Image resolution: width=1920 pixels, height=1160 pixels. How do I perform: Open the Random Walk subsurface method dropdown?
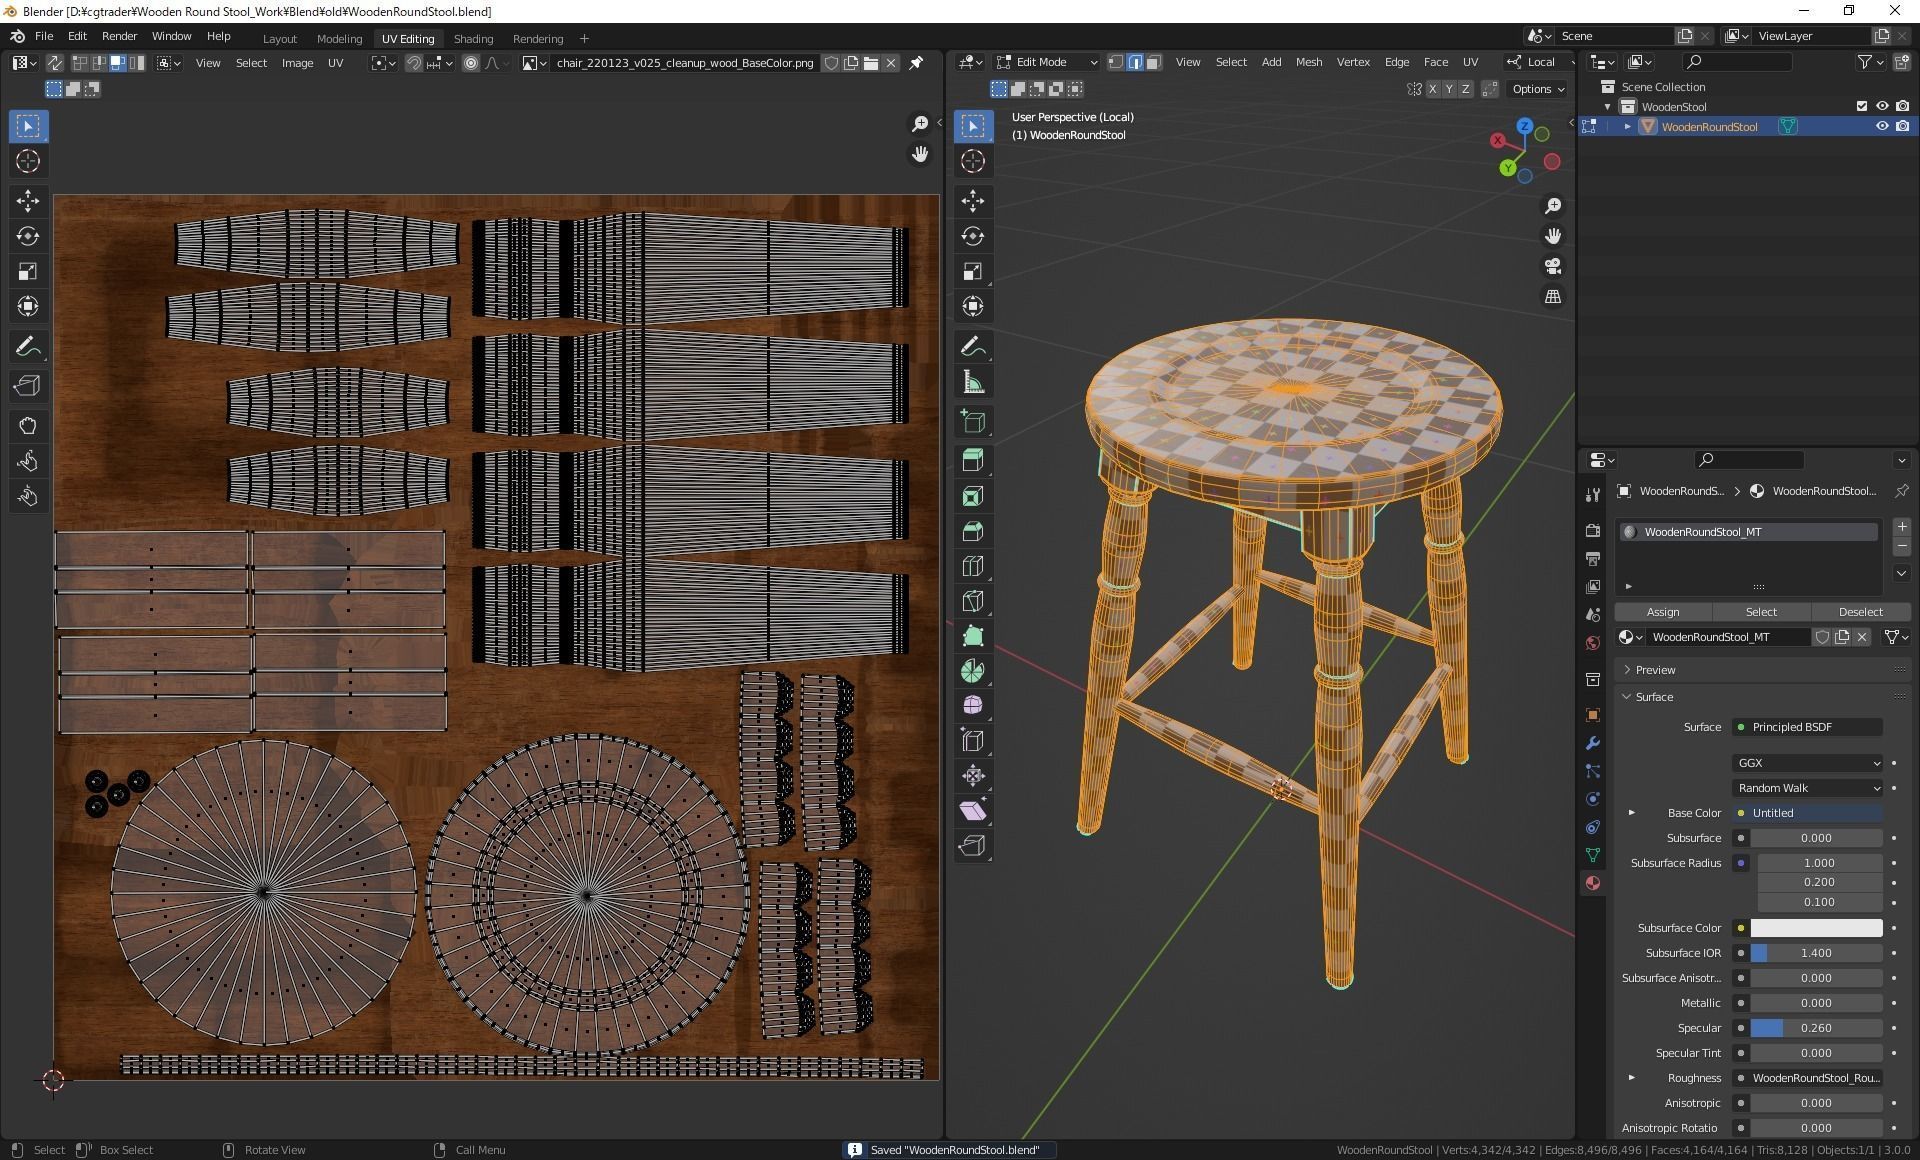click(x=1807, y=788)
